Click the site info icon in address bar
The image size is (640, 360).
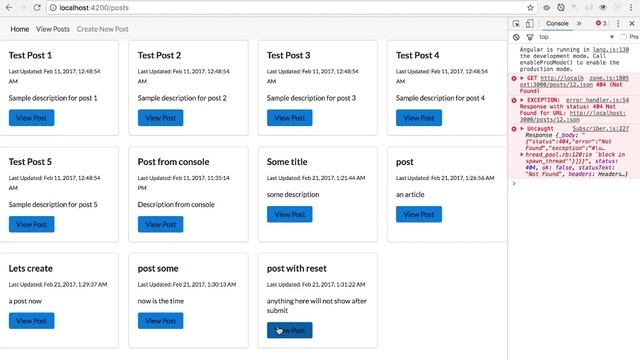53,7
